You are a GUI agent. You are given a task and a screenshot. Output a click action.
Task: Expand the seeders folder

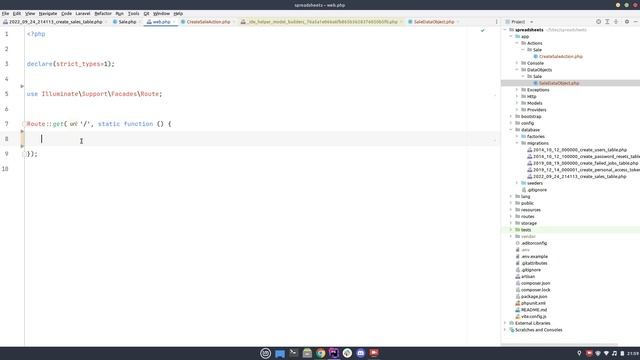click(x=517, y=183)
